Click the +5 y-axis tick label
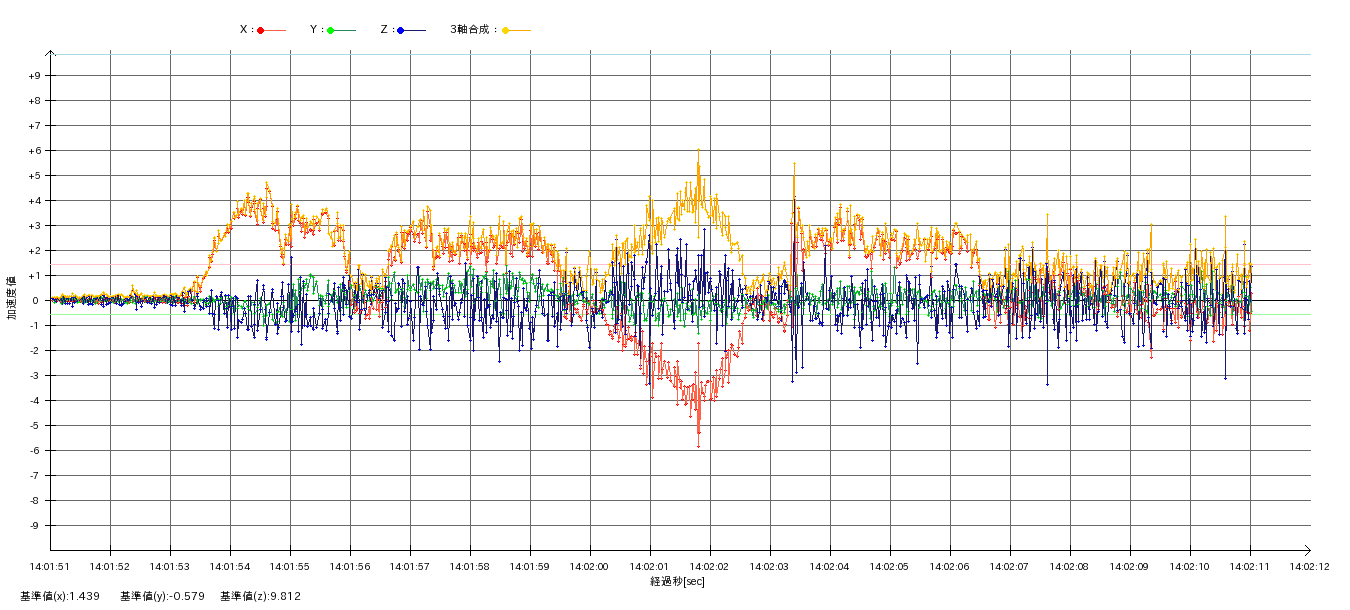 pyautogui.click(x=34, y=176)
